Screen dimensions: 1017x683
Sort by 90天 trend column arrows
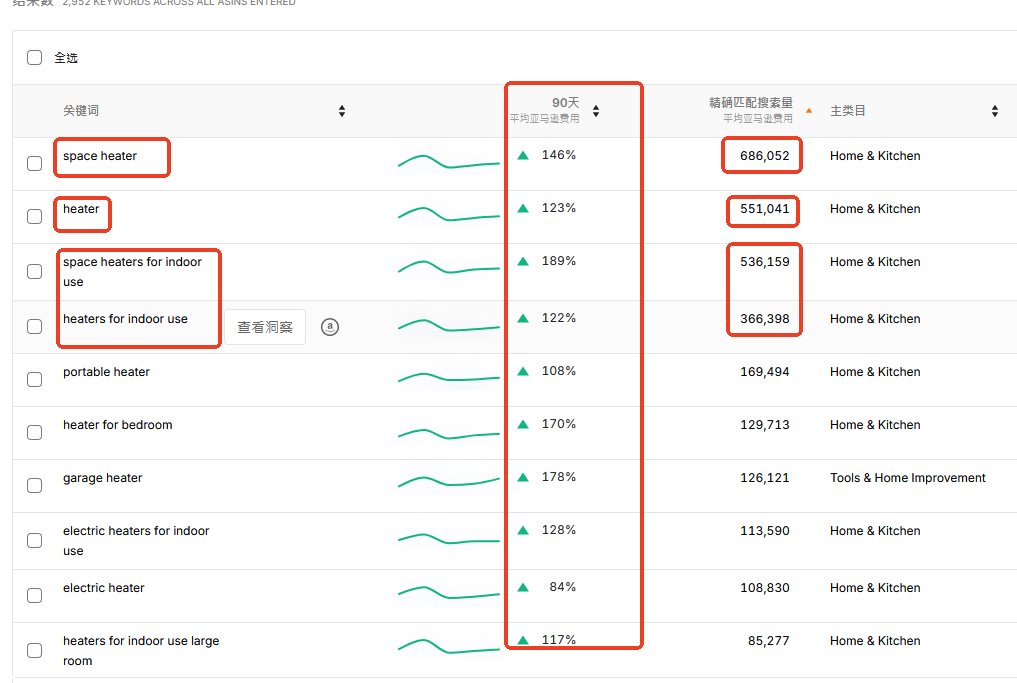click(596, 111)
